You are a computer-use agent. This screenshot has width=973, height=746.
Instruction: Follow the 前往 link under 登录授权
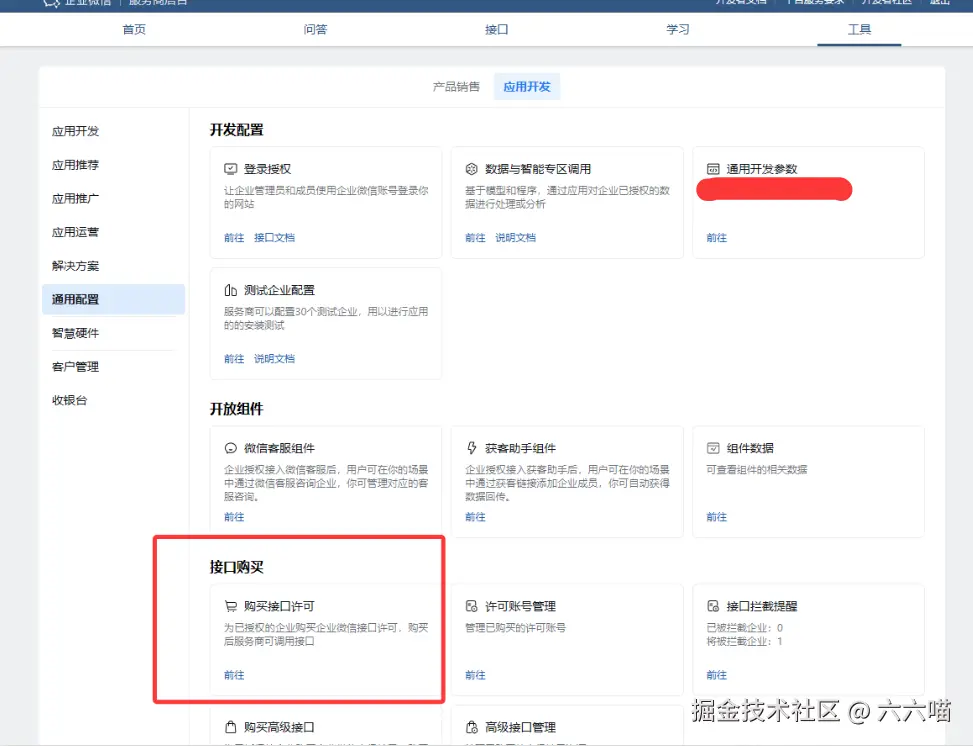click(234, 237)
